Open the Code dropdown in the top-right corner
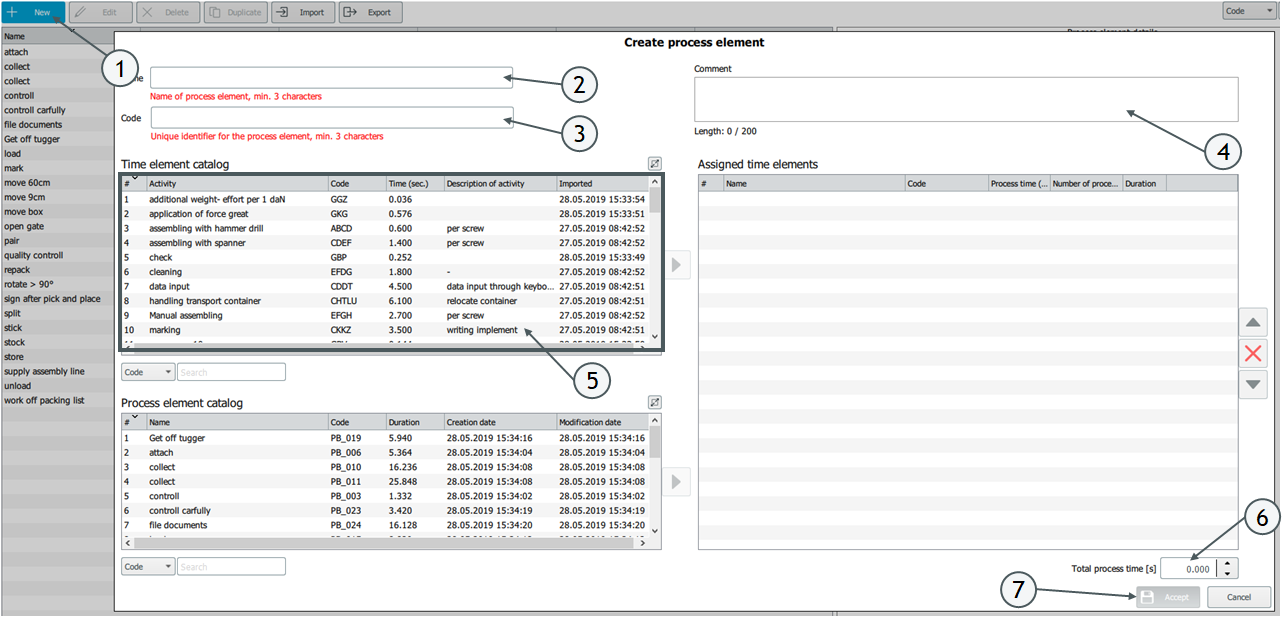This screenshot has width=1284, height=618. 1249,11
